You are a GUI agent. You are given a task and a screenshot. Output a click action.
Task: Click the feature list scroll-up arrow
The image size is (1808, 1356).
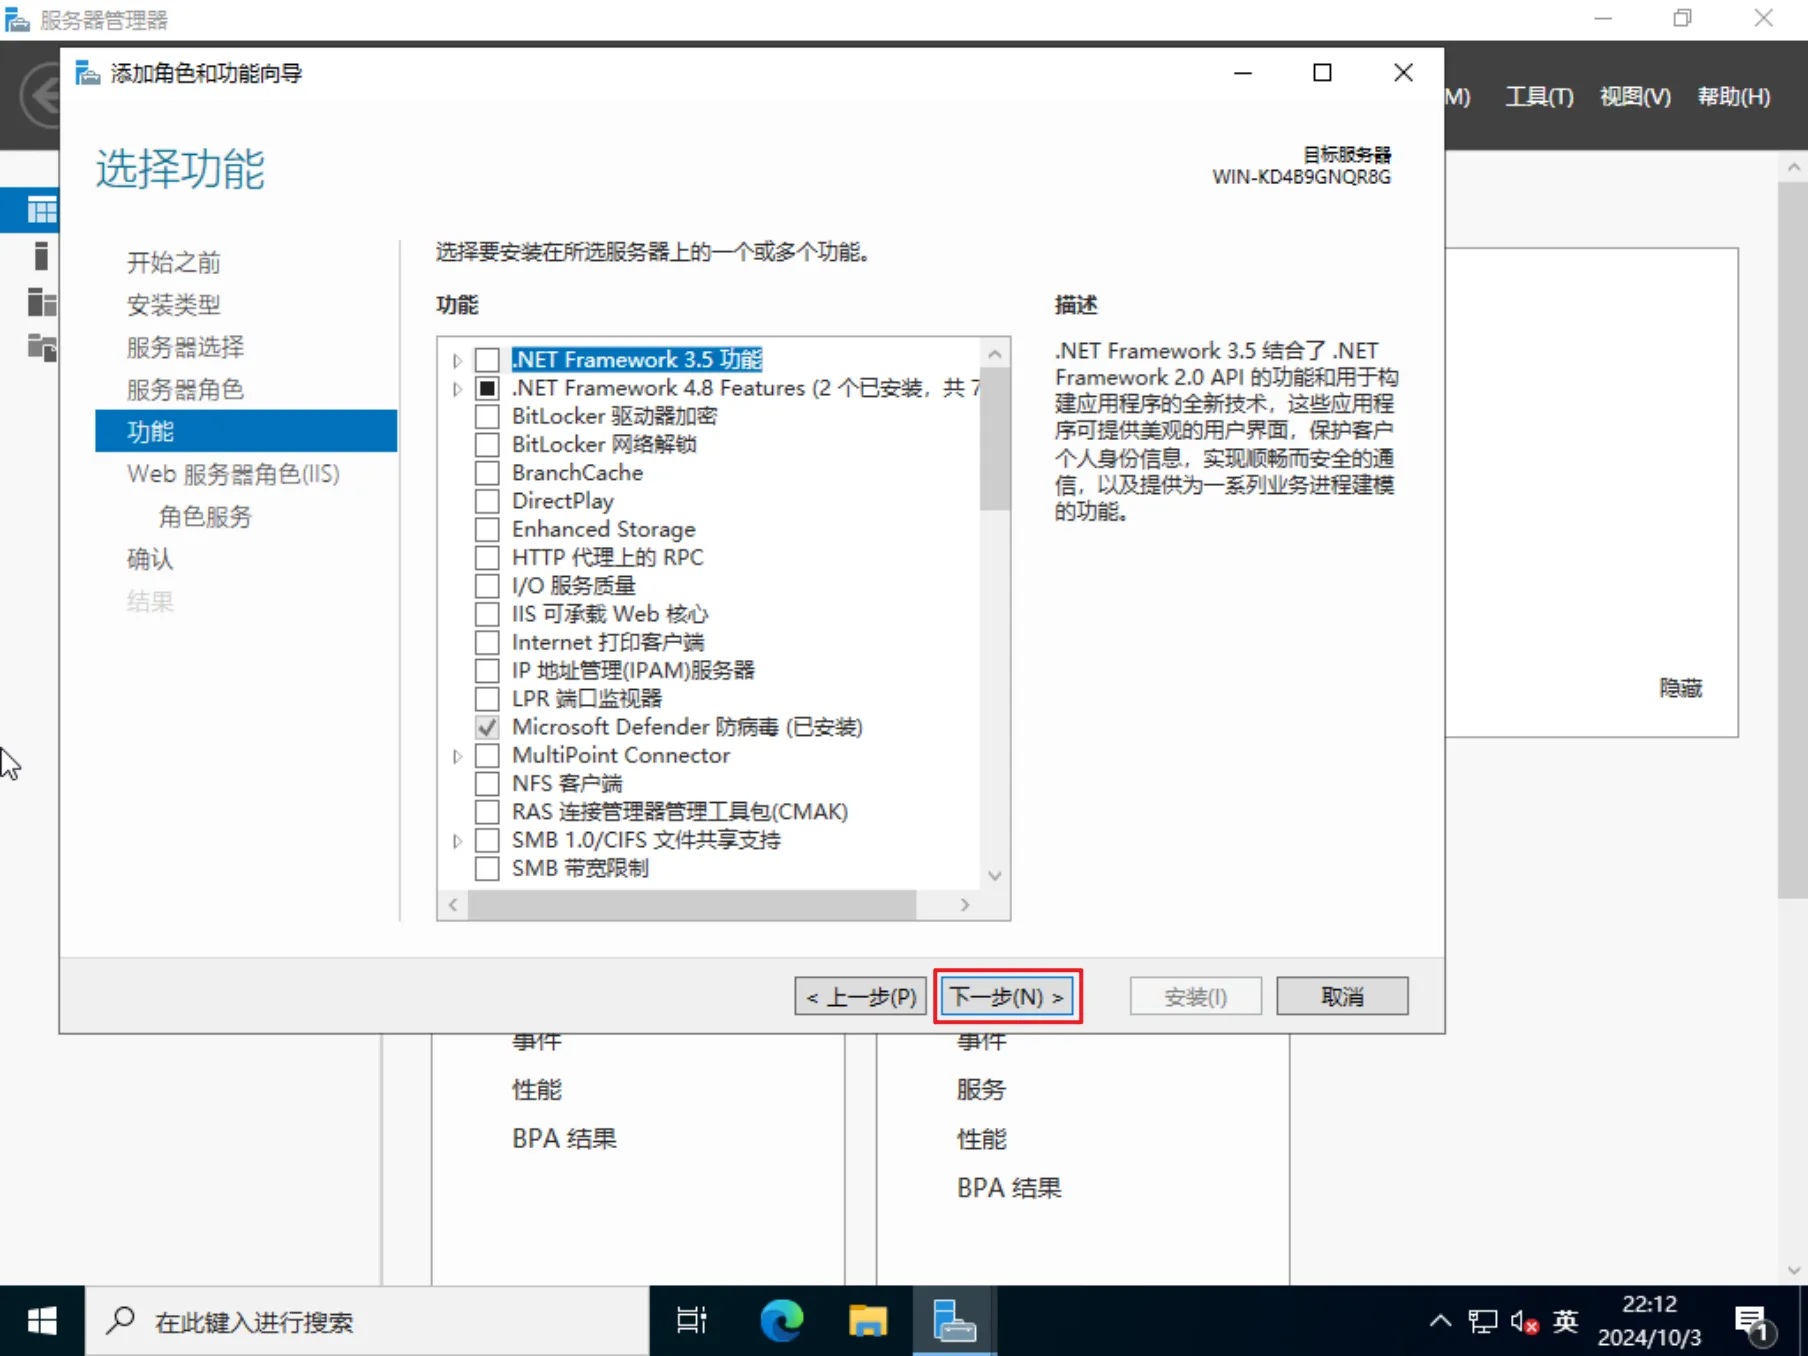pos(995,353)
